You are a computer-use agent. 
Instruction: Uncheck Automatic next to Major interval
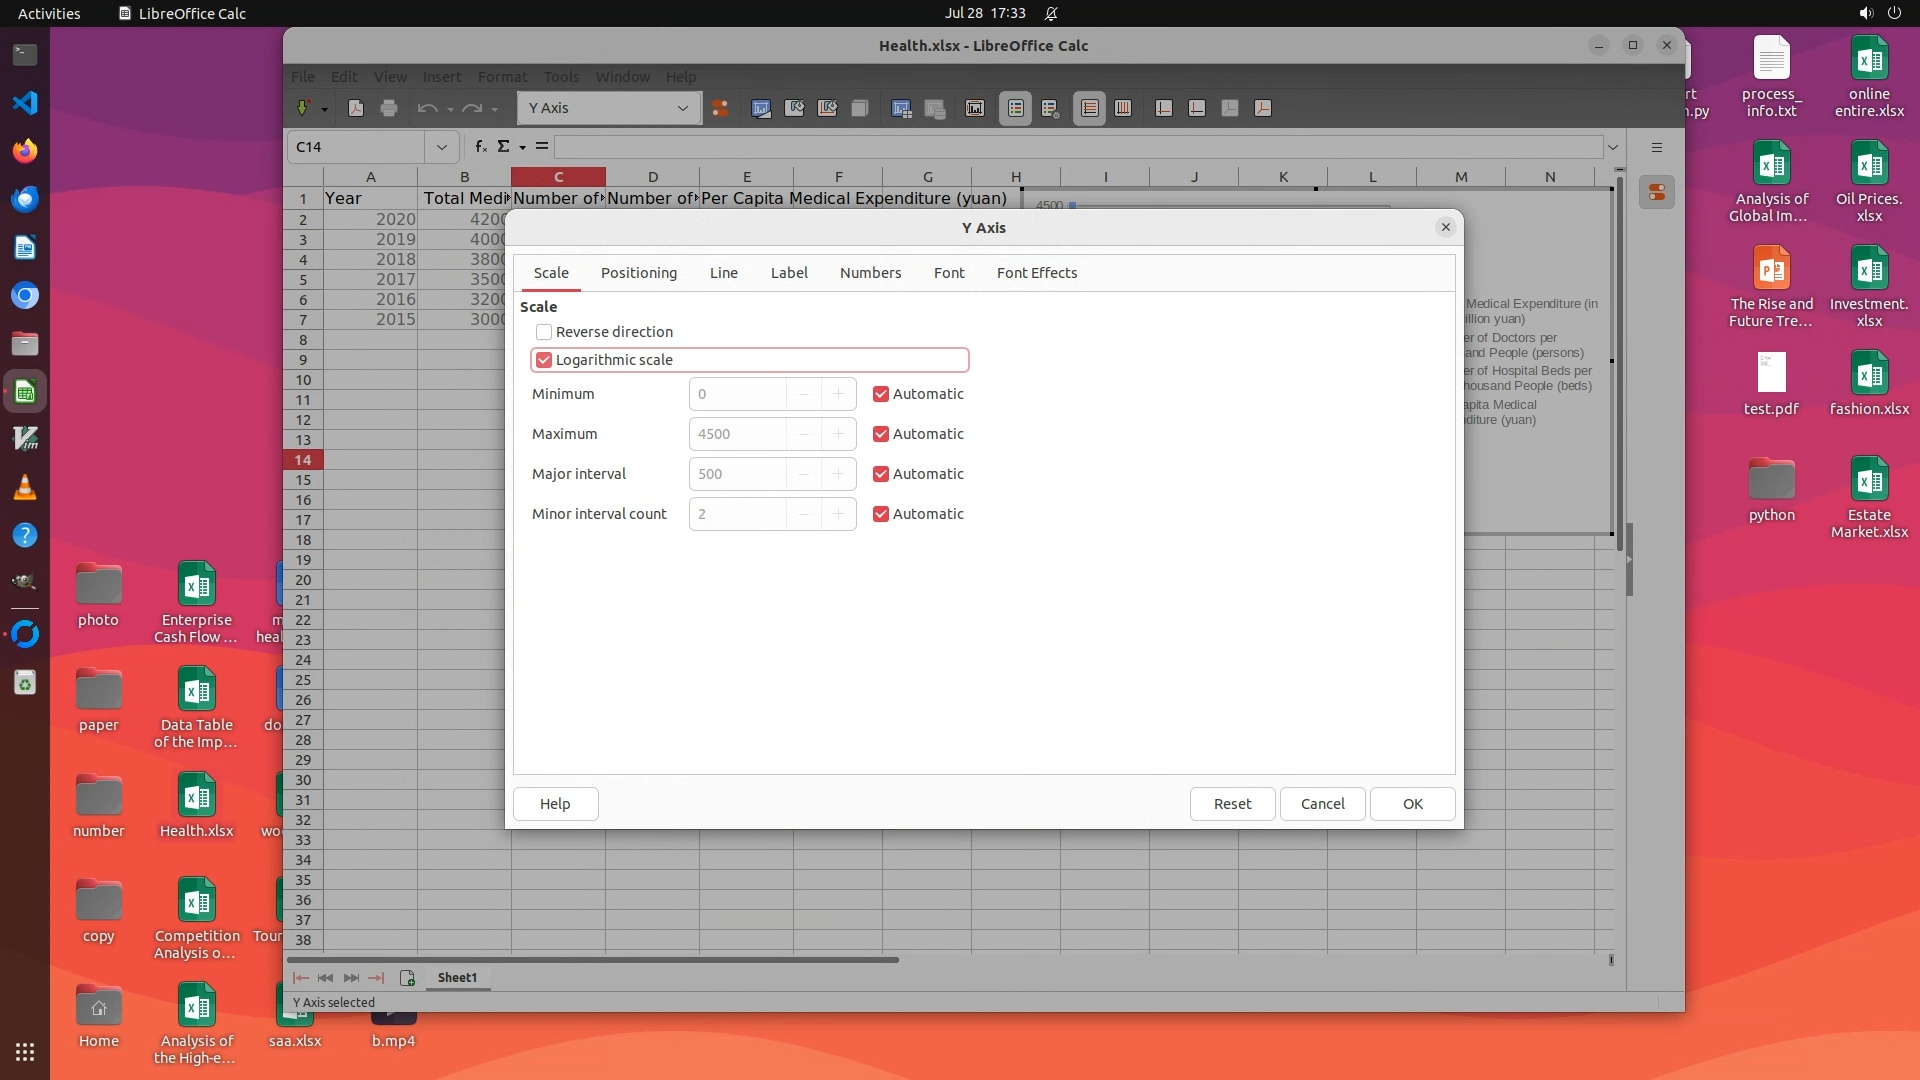[x=881, y=474]
